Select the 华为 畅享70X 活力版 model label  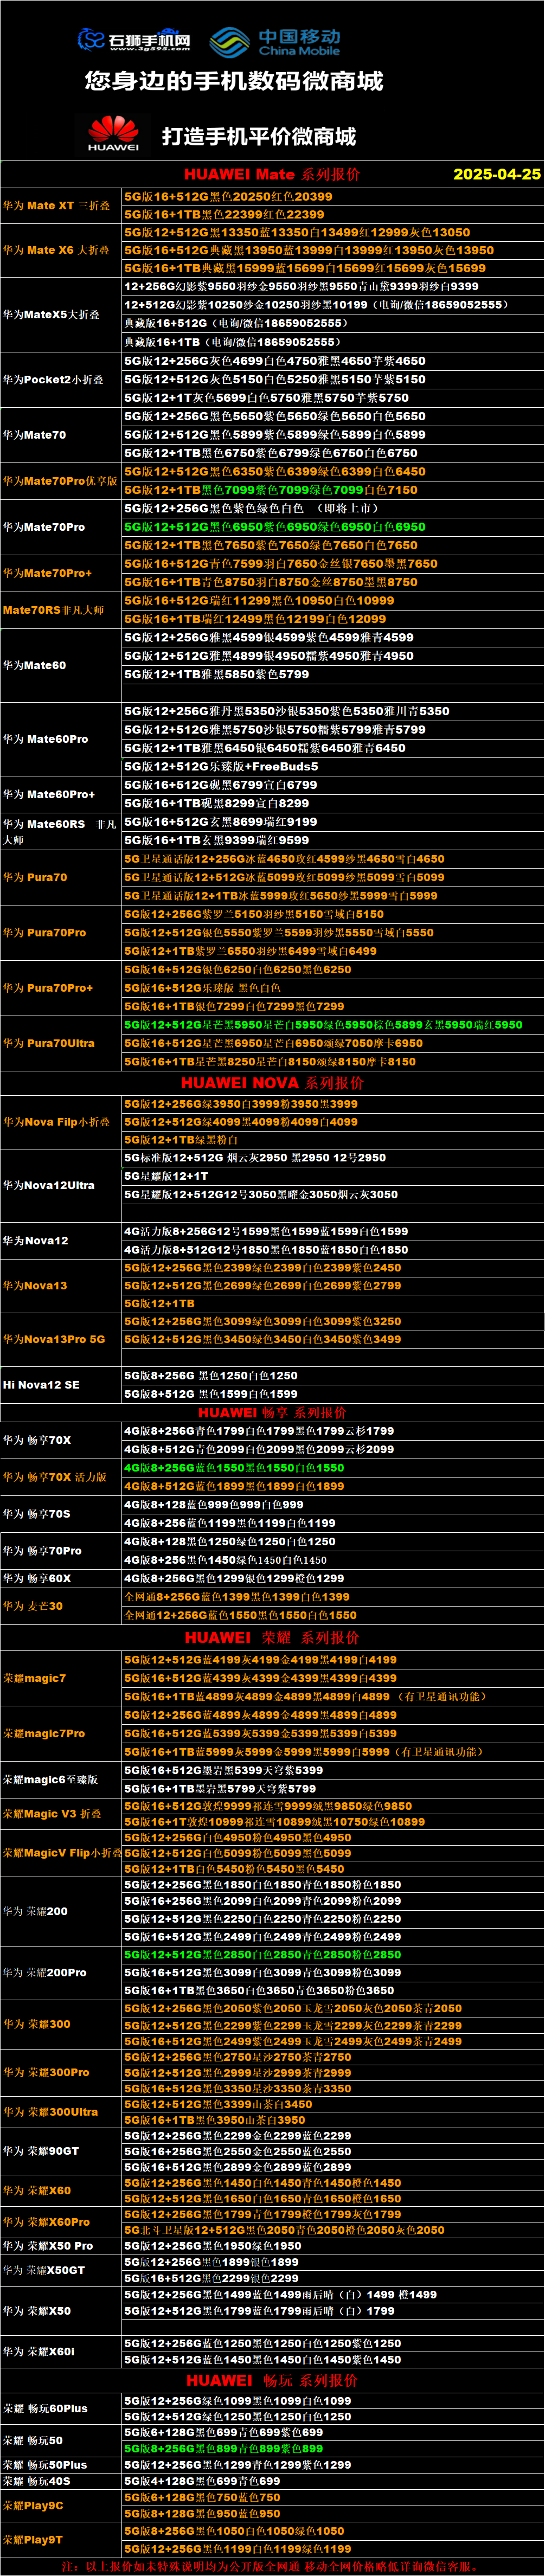click(x=55, y=1477)
